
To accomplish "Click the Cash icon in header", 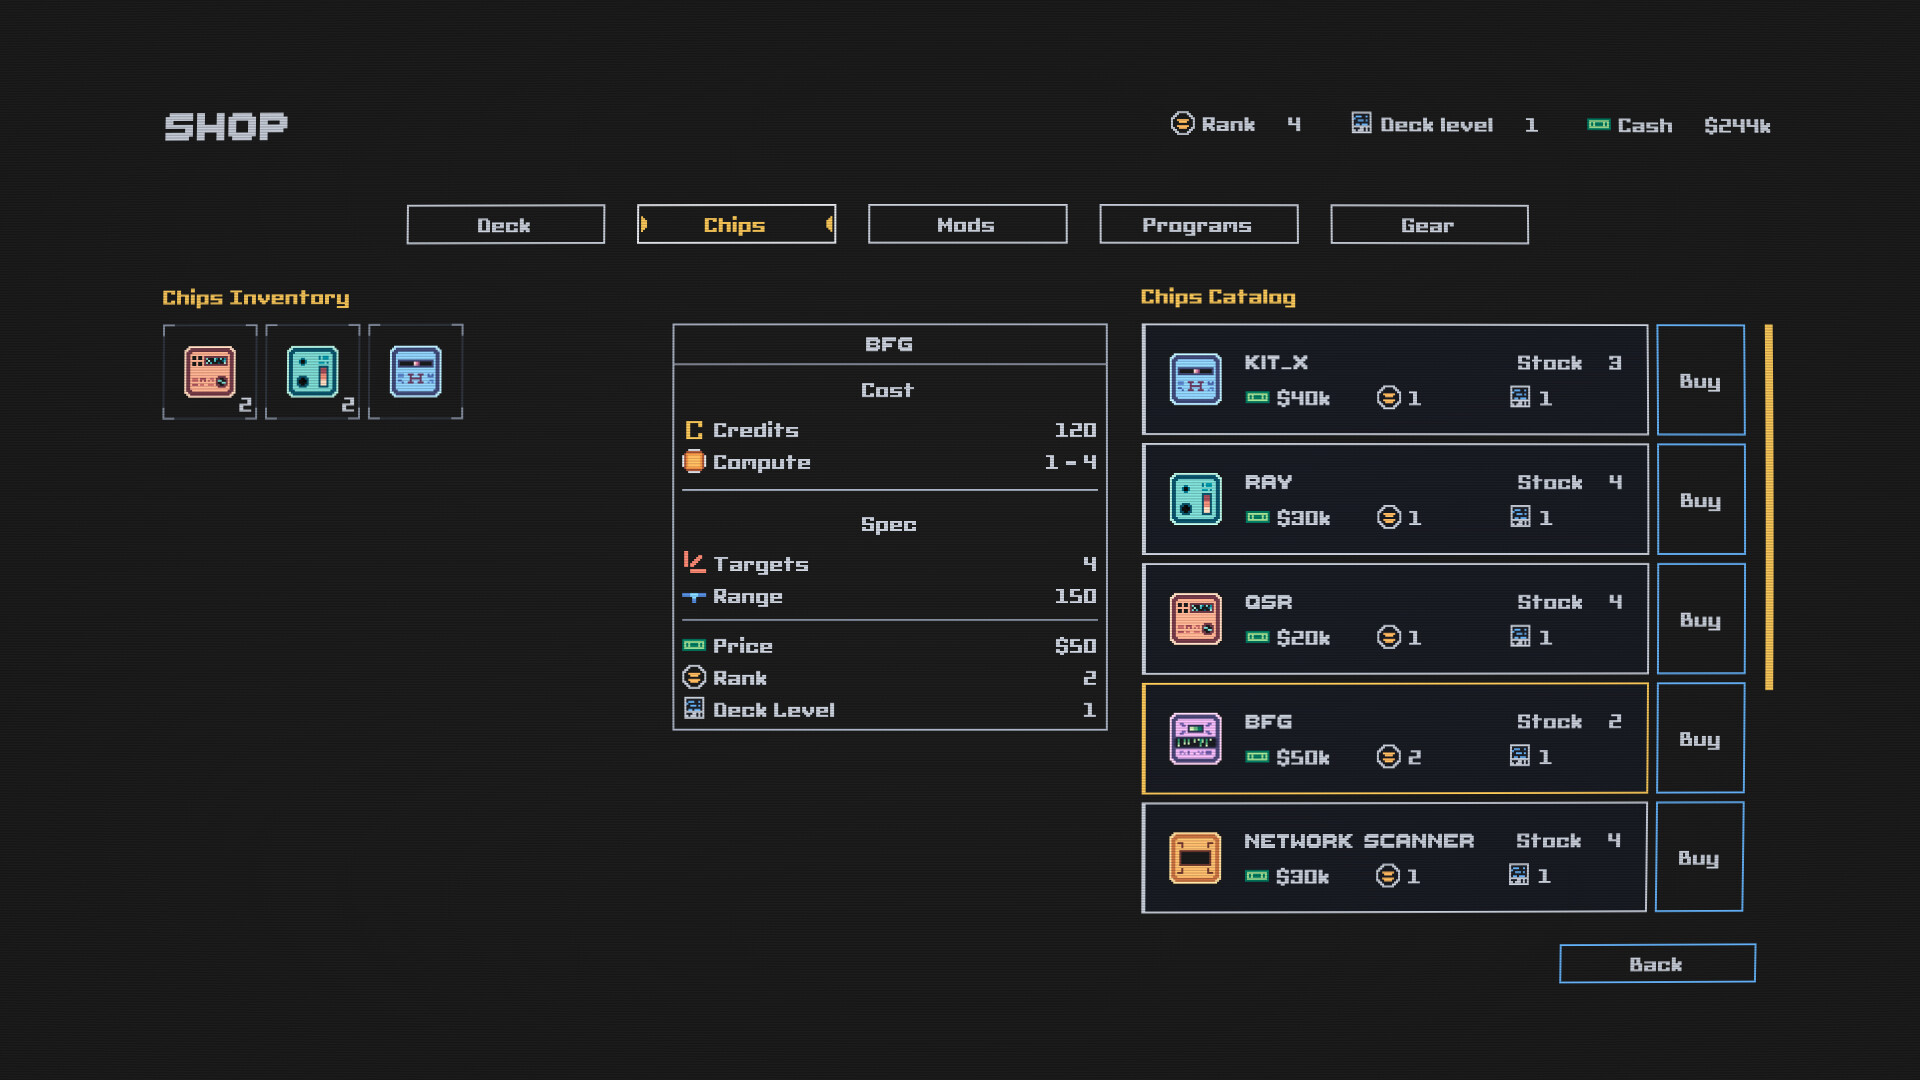I will [1598, 125].
